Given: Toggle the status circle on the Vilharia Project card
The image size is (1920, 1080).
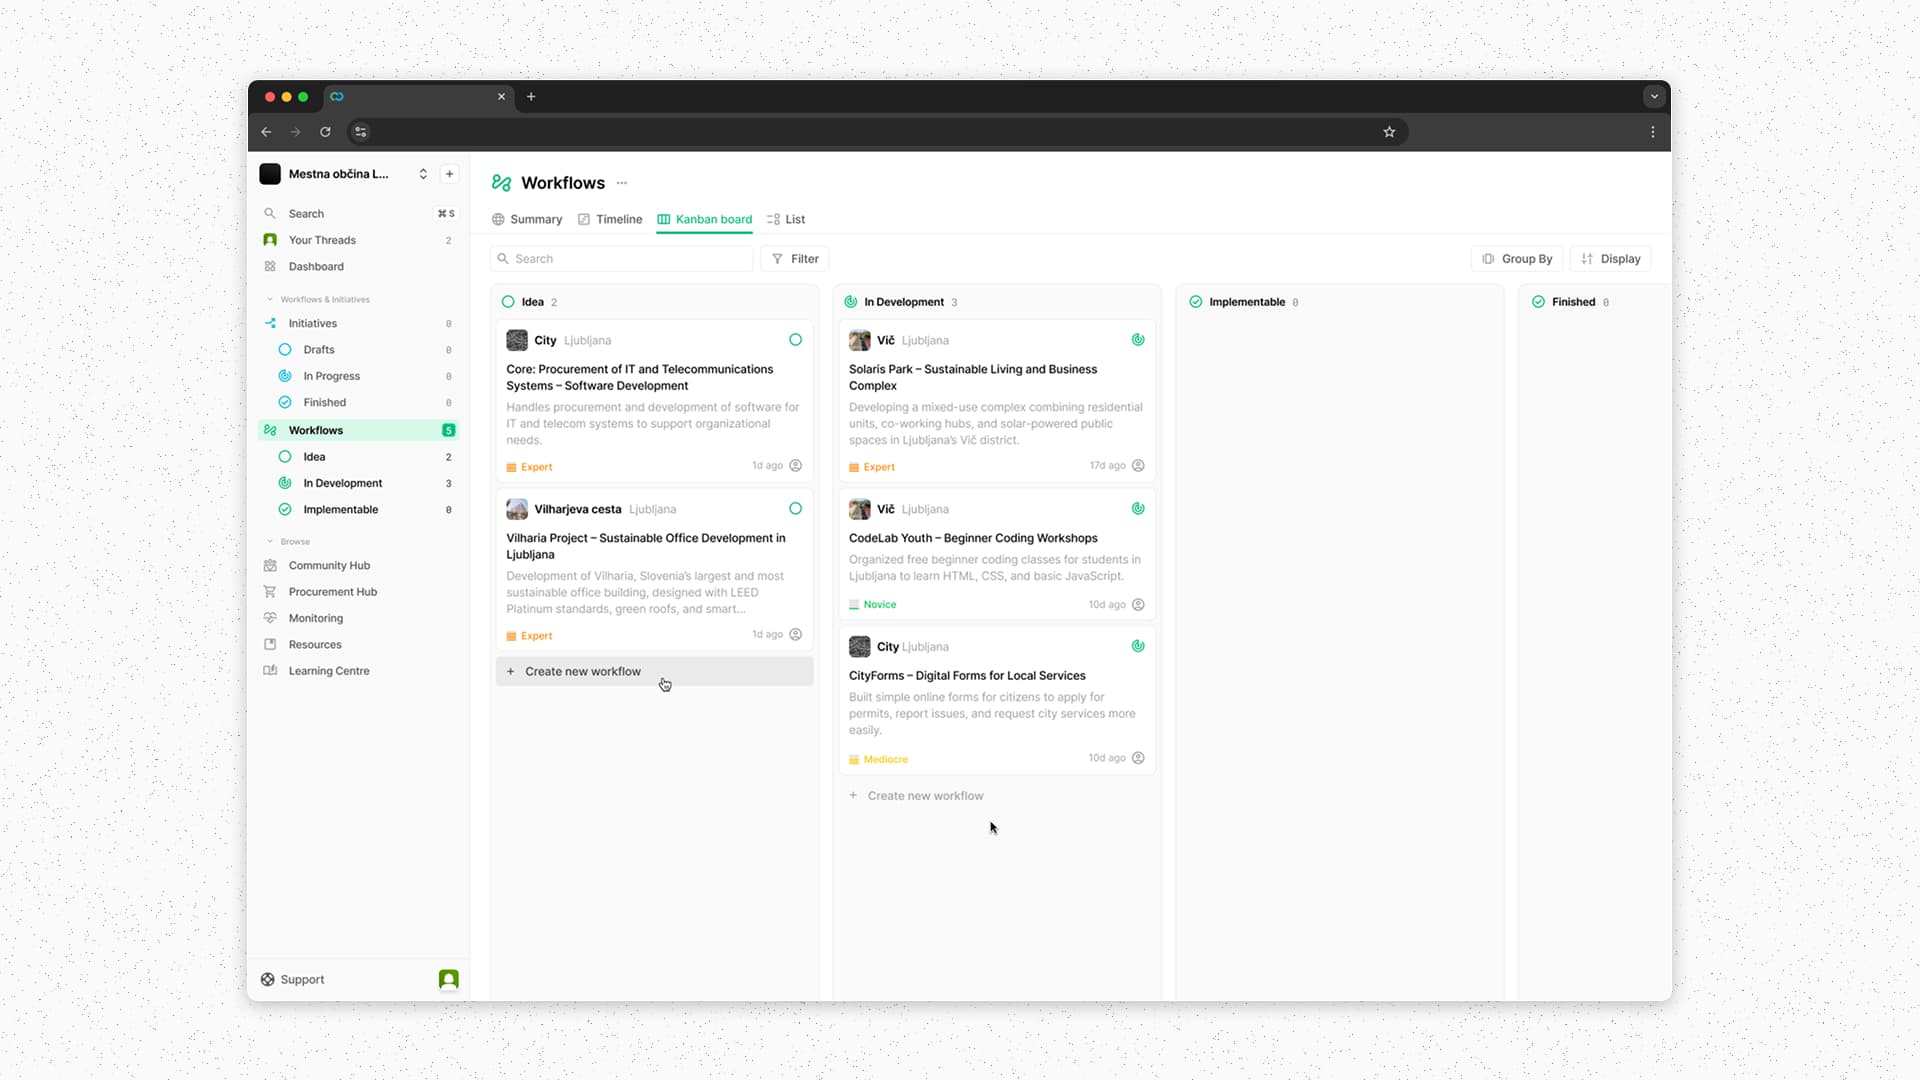Looking at the screenshot, I should (795, 509).
